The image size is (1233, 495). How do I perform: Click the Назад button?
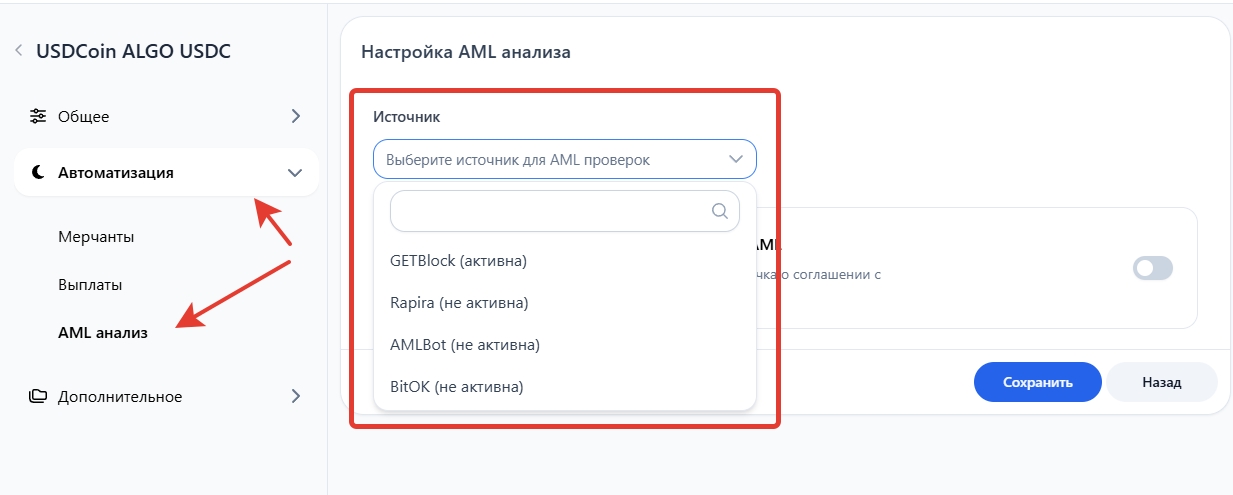[1161, 382]
